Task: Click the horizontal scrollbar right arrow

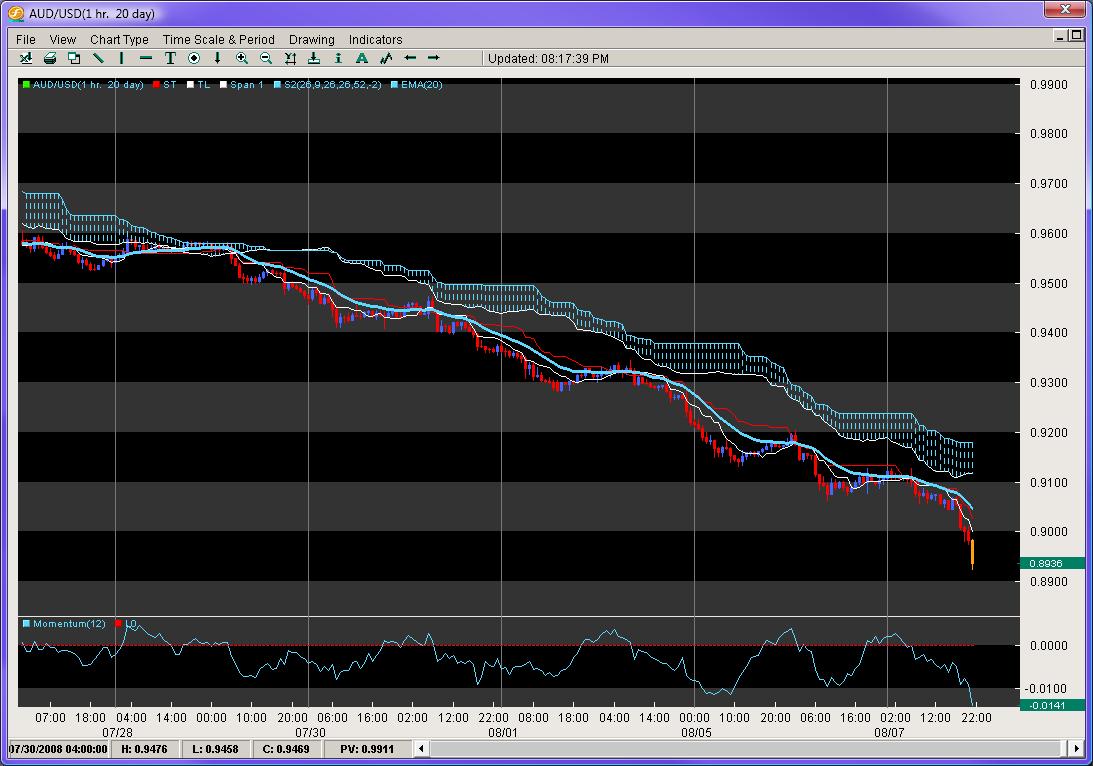Action: 1076,748
